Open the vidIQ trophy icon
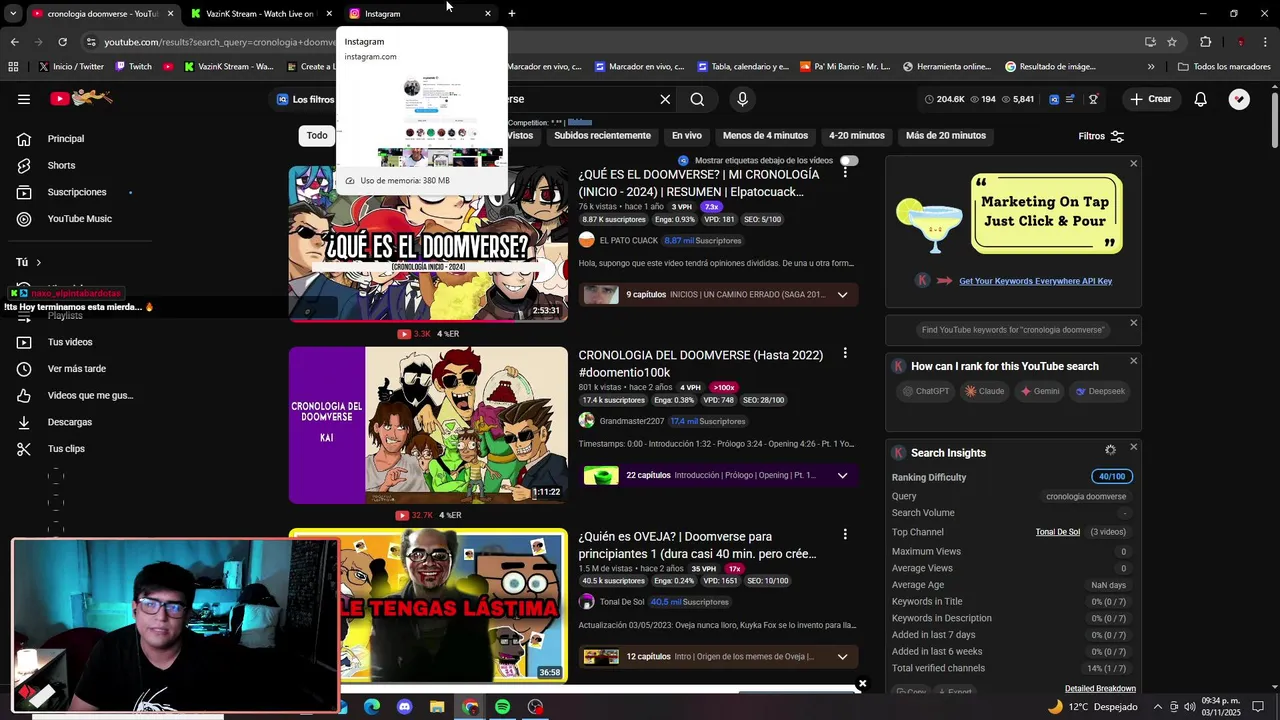1280x720 pixels. pos(1093,99)
